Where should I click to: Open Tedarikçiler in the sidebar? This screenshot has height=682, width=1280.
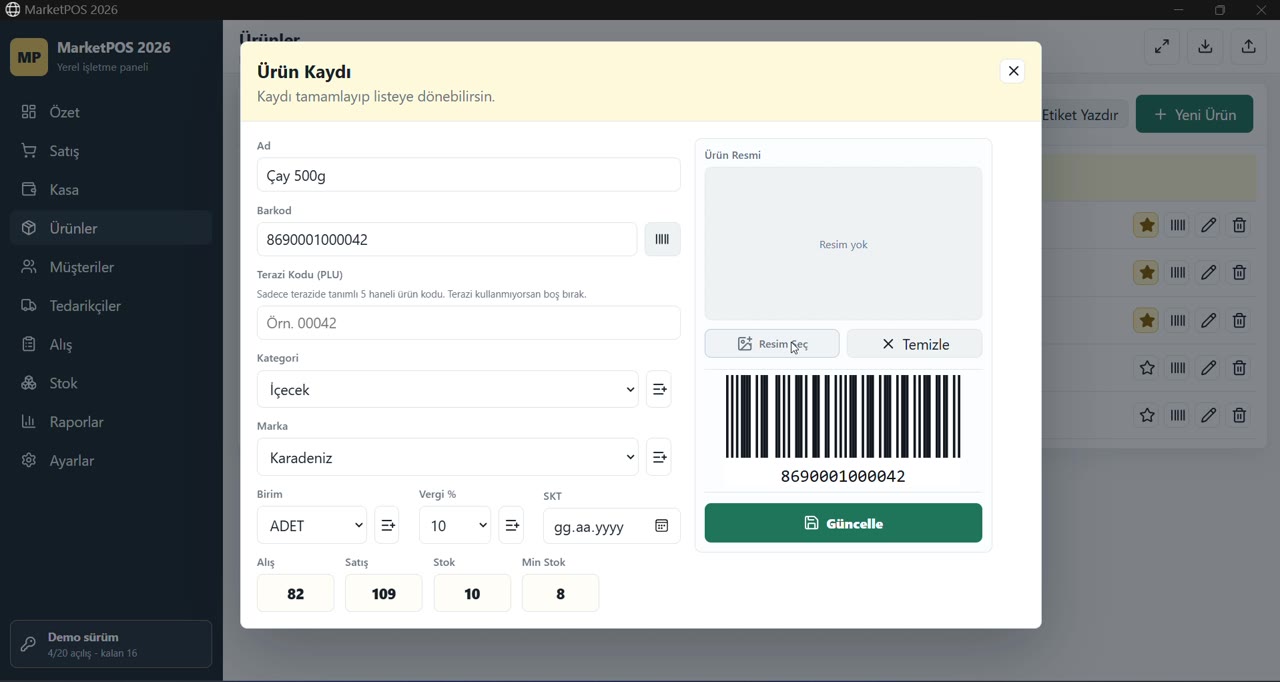click(x=111, y=306)
